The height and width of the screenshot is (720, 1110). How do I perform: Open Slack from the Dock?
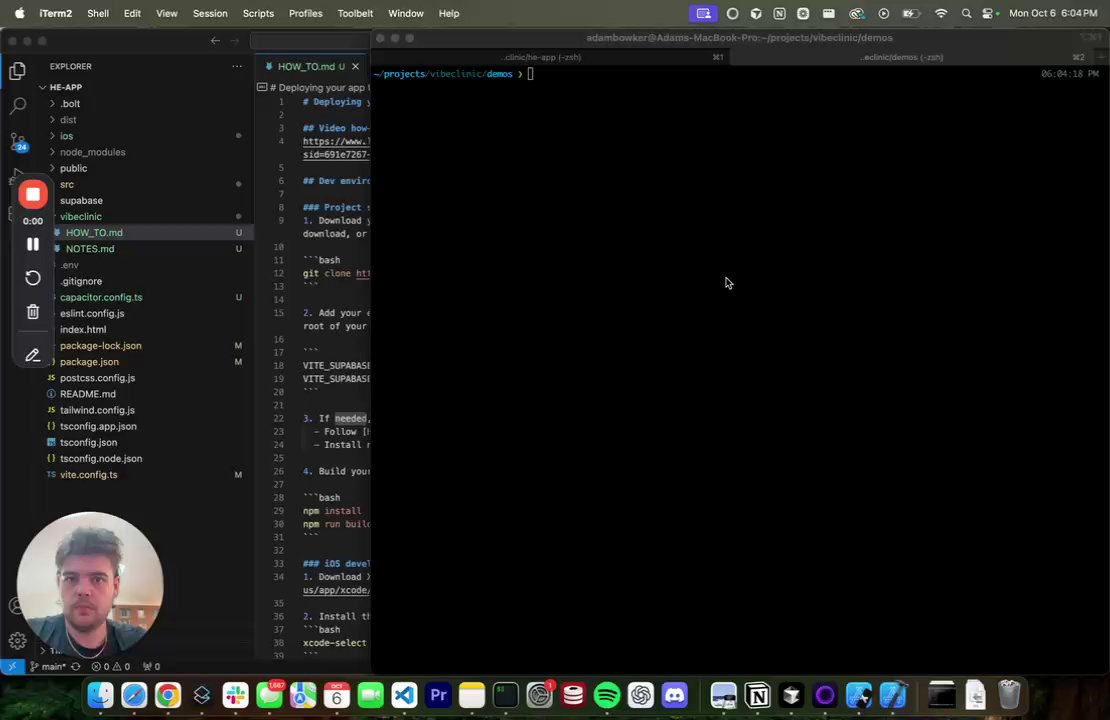click(x=236, y=695)
